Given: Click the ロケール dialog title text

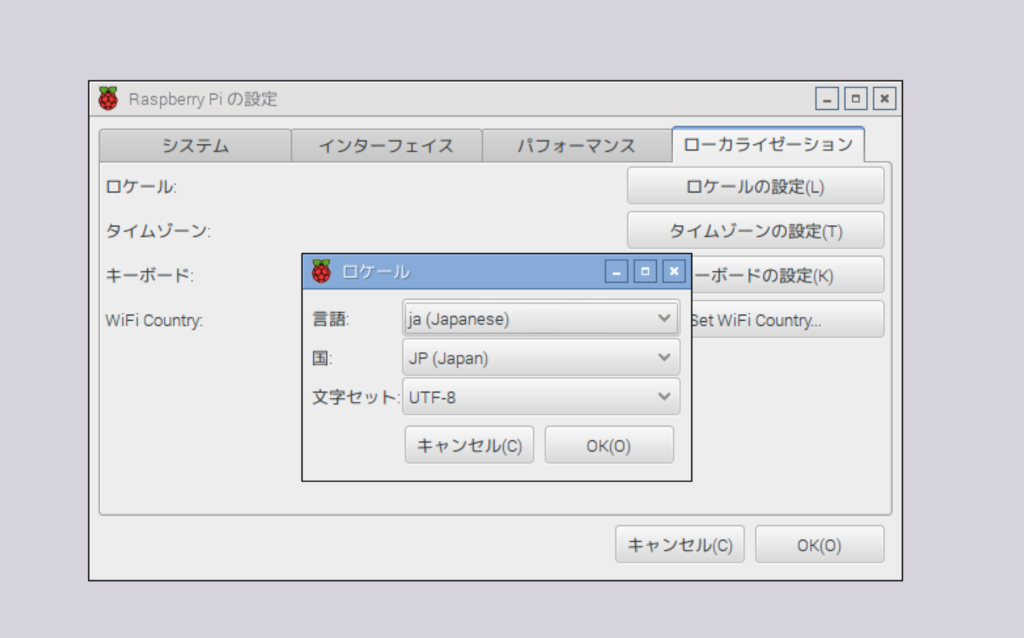Looking at the screenshot, I should [x=376, y=272].
